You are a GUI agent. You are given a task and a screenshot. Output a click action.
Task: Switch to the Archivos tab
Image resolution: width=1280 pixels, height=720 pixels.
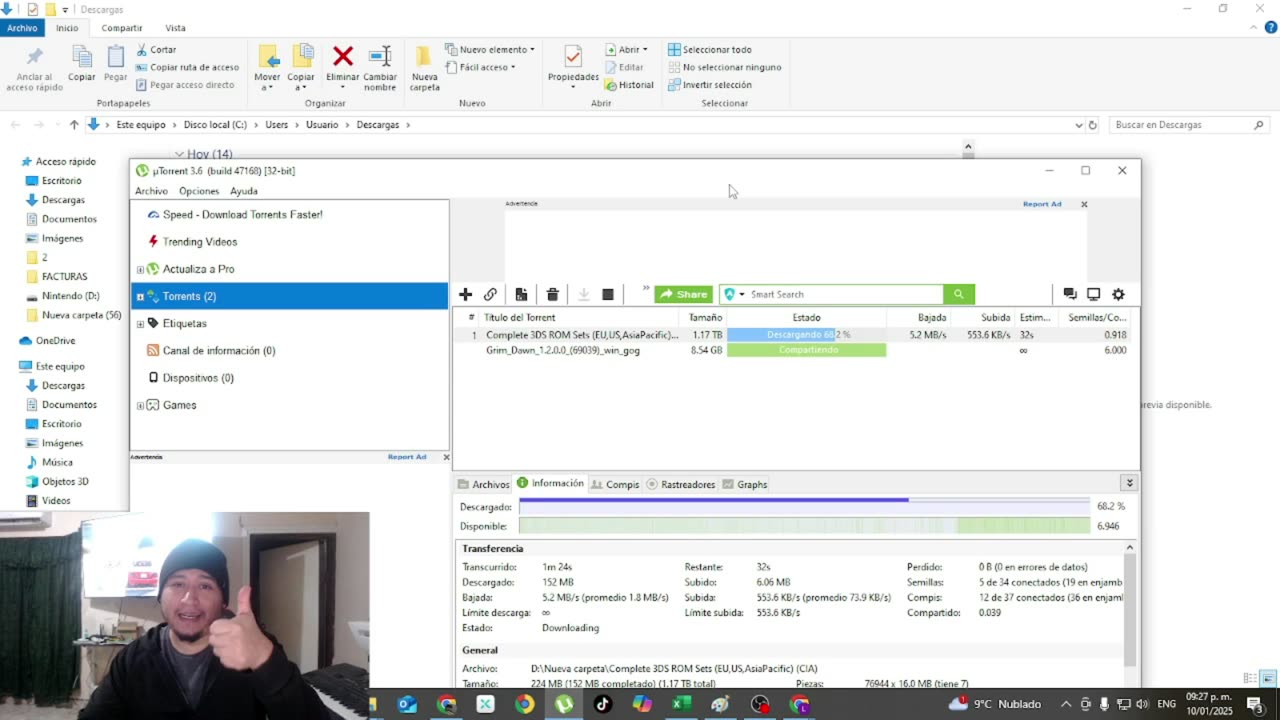484,484
